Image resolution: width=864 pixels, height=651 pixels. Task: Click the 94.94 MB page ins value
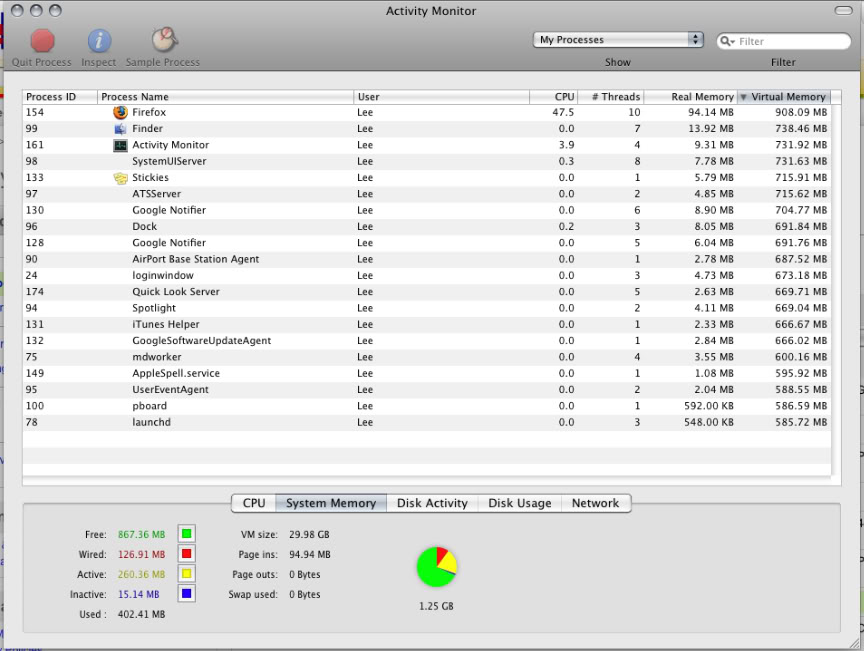point(310,555)
